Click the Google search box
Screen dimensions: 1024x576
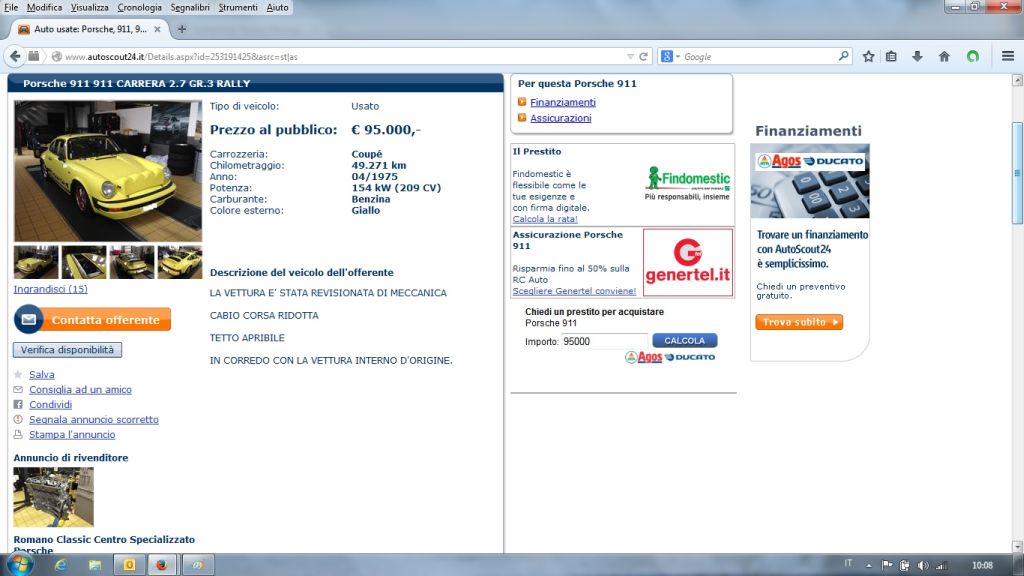(x=760, y=57)
